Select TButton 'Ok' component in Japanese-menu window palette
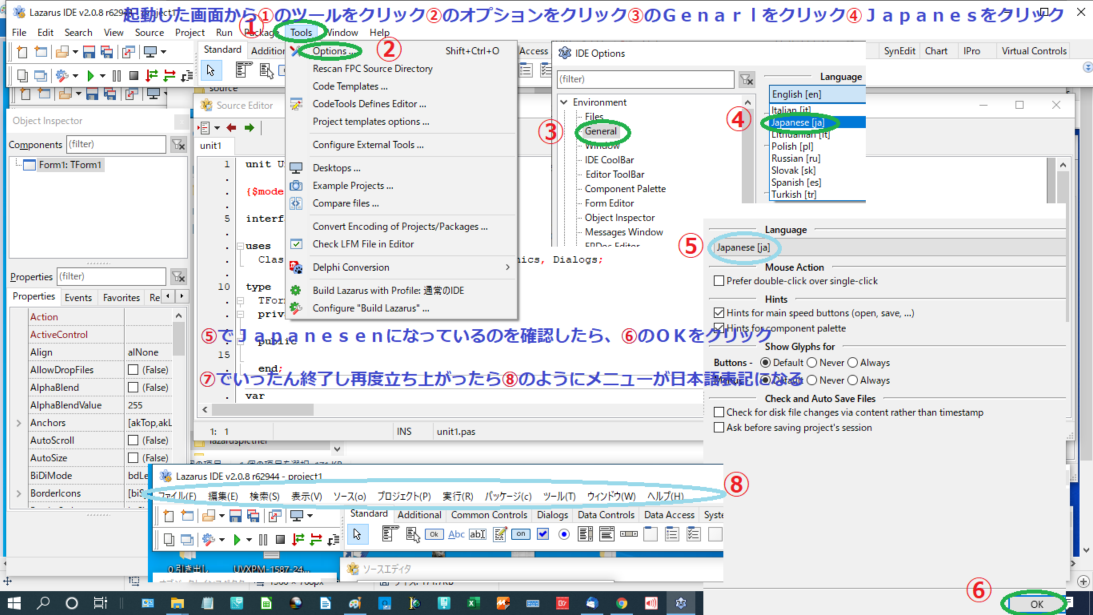Image resolution: width=1093 pixels, height=615 pixels. 434,535
